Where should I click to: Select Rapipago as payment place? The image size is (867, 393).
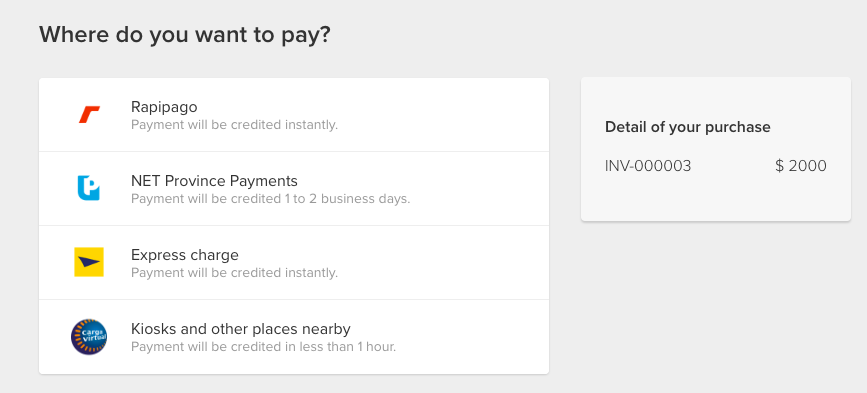[x=294, y=114]
